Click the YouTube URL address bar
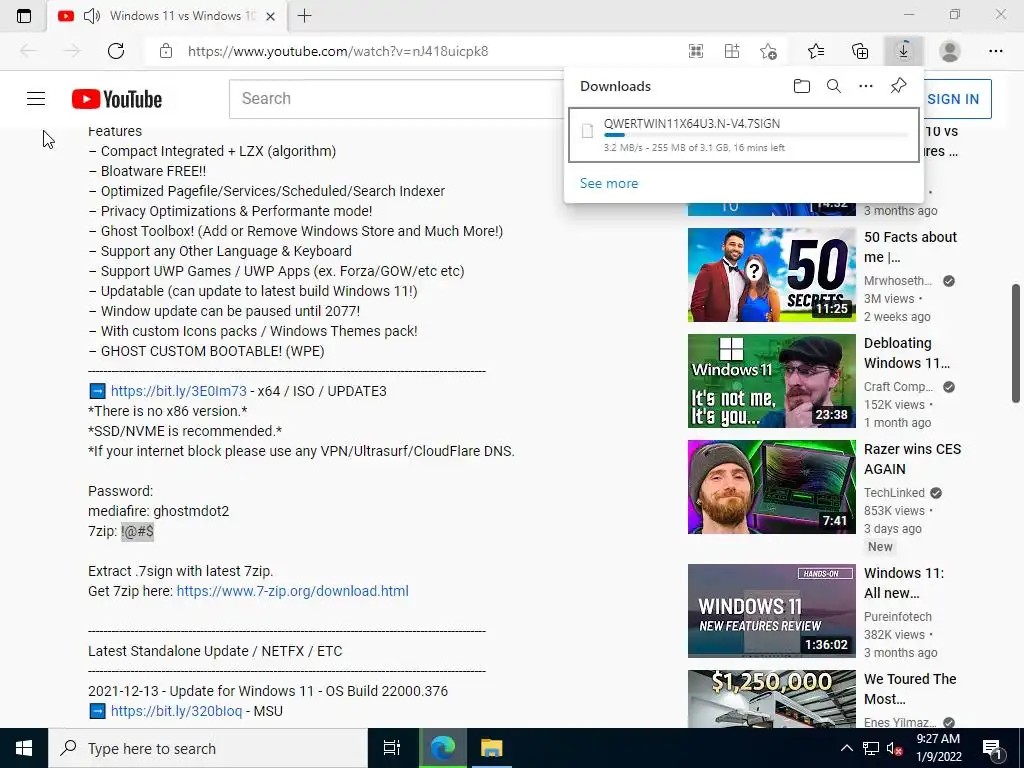This screenshot has height=768, width=1024. pos(338,51)
